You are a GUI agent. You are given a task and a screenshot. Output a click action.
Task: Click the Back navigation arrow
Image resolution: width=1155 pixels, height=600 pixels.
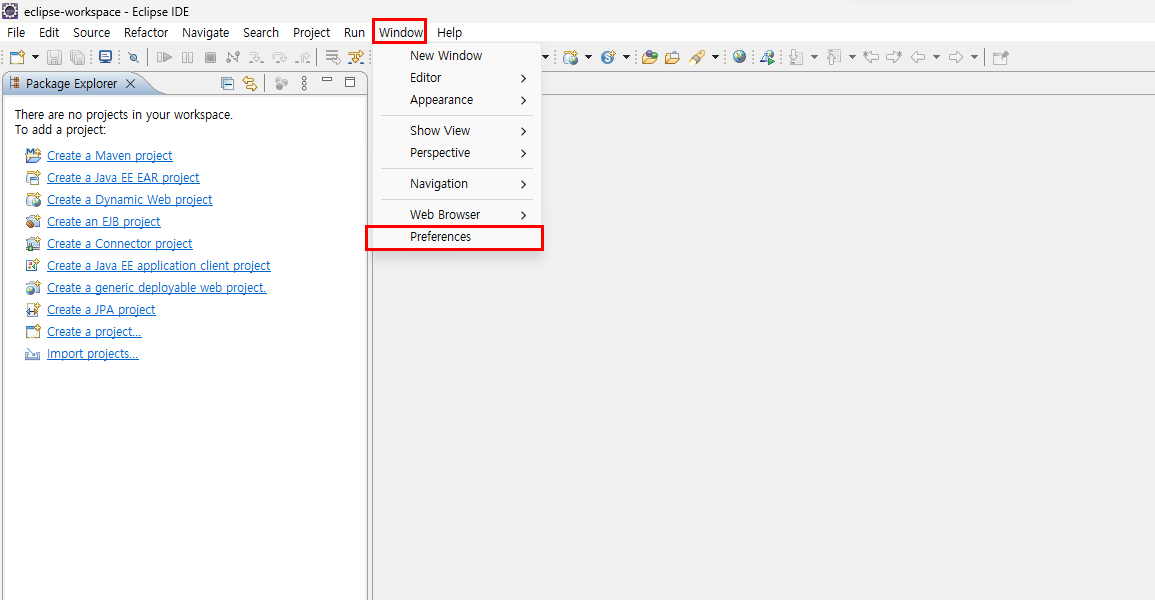(x=918, y=57)
